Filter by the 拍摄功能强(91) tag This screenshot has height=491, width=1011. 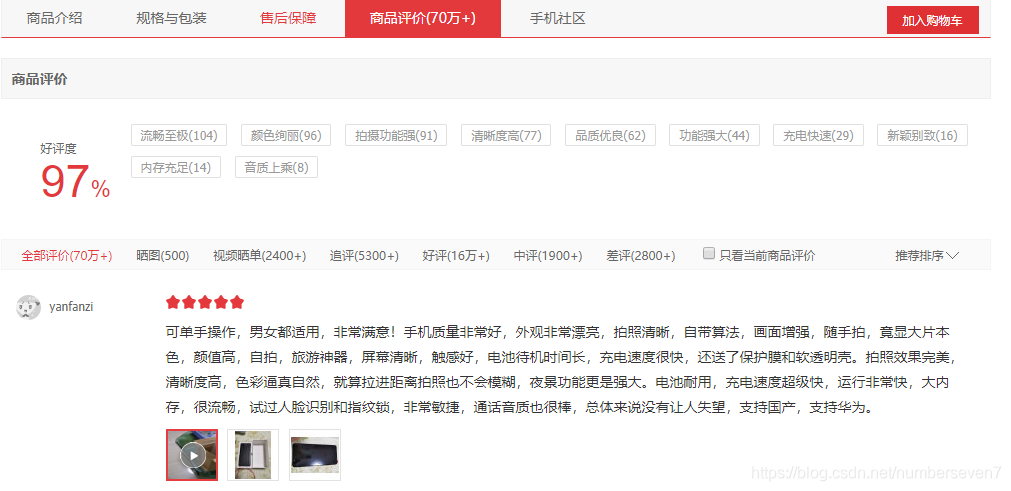pos(396,135)
